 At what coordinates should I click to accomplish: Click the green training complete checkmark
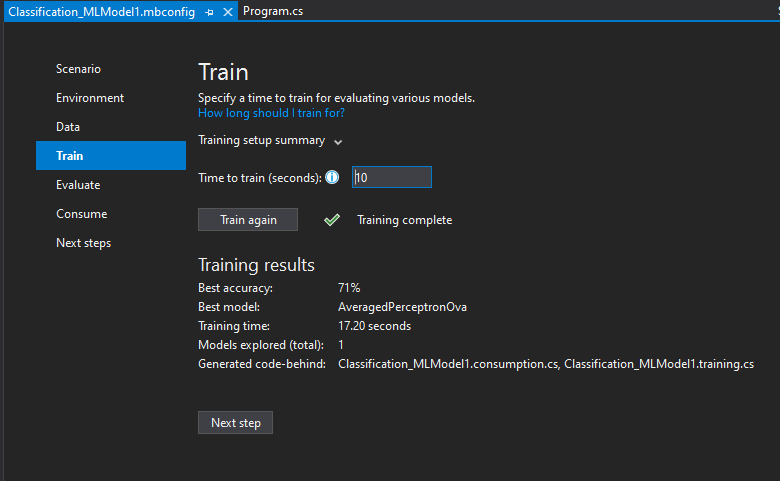332,219
